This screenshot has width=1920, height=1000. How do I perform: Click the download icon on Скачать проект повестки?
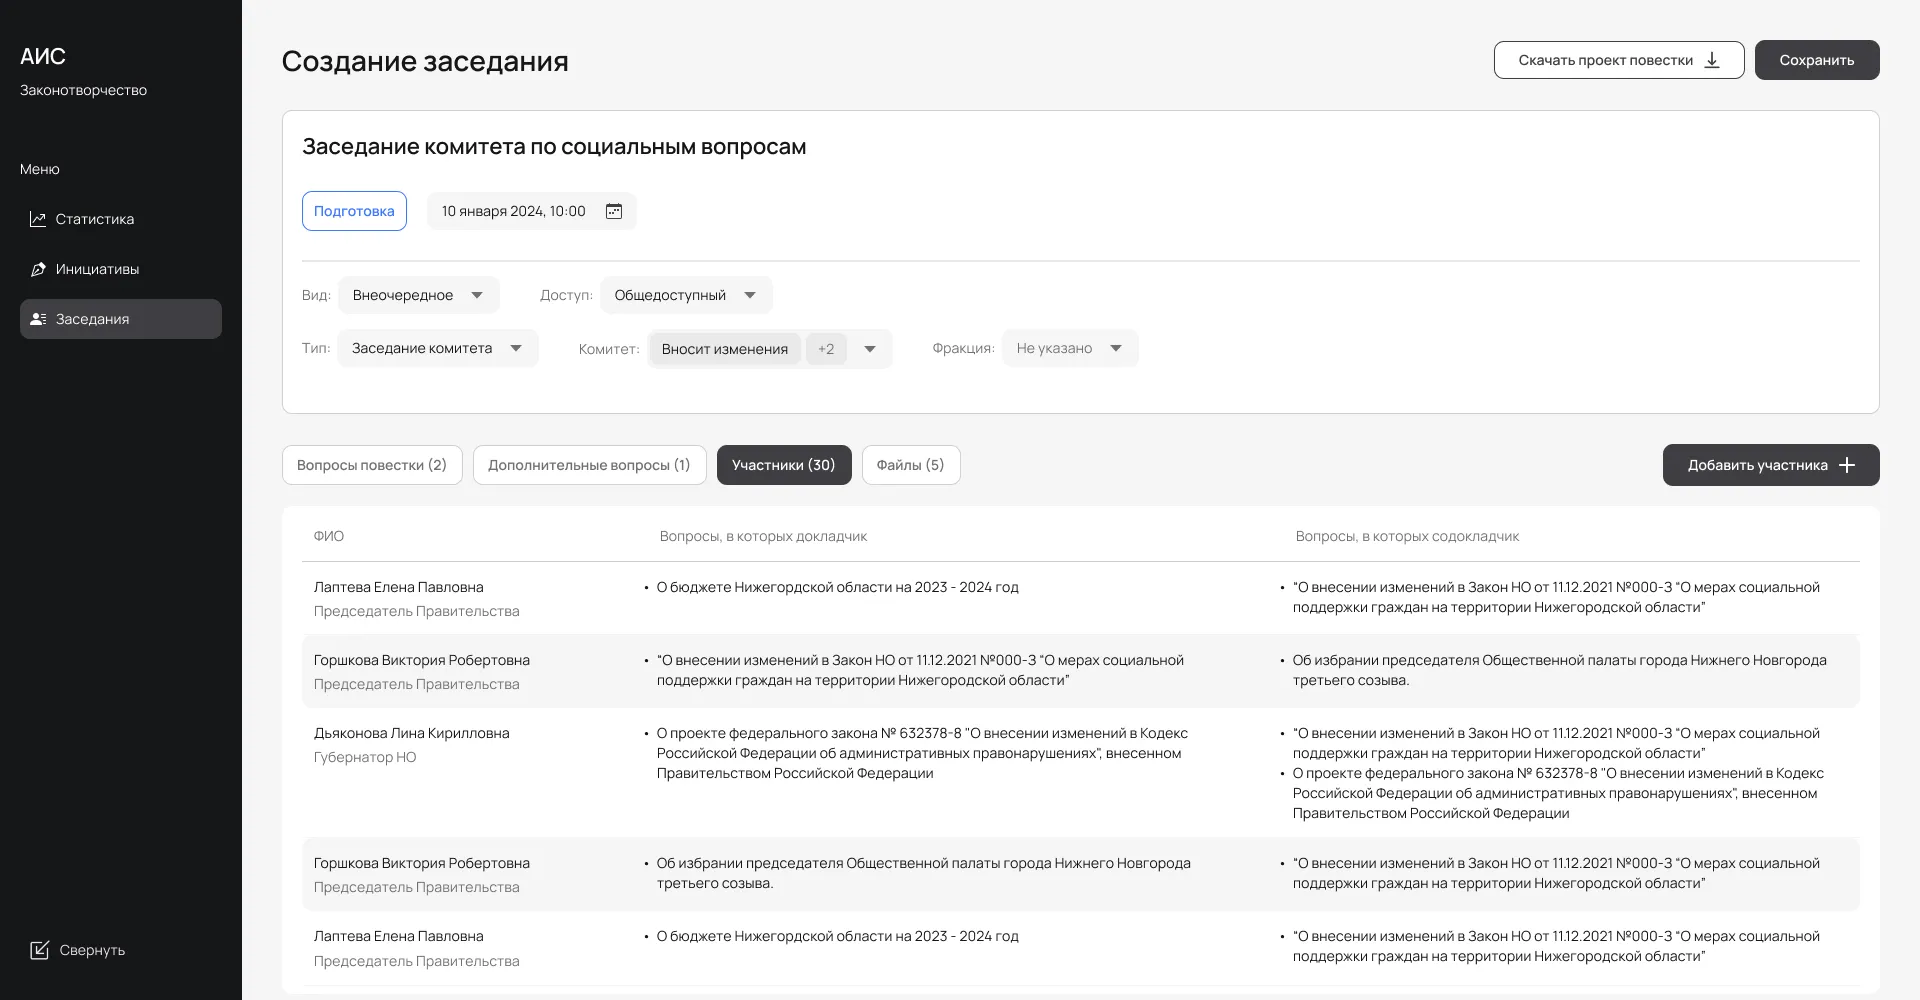coord(1712,60)
